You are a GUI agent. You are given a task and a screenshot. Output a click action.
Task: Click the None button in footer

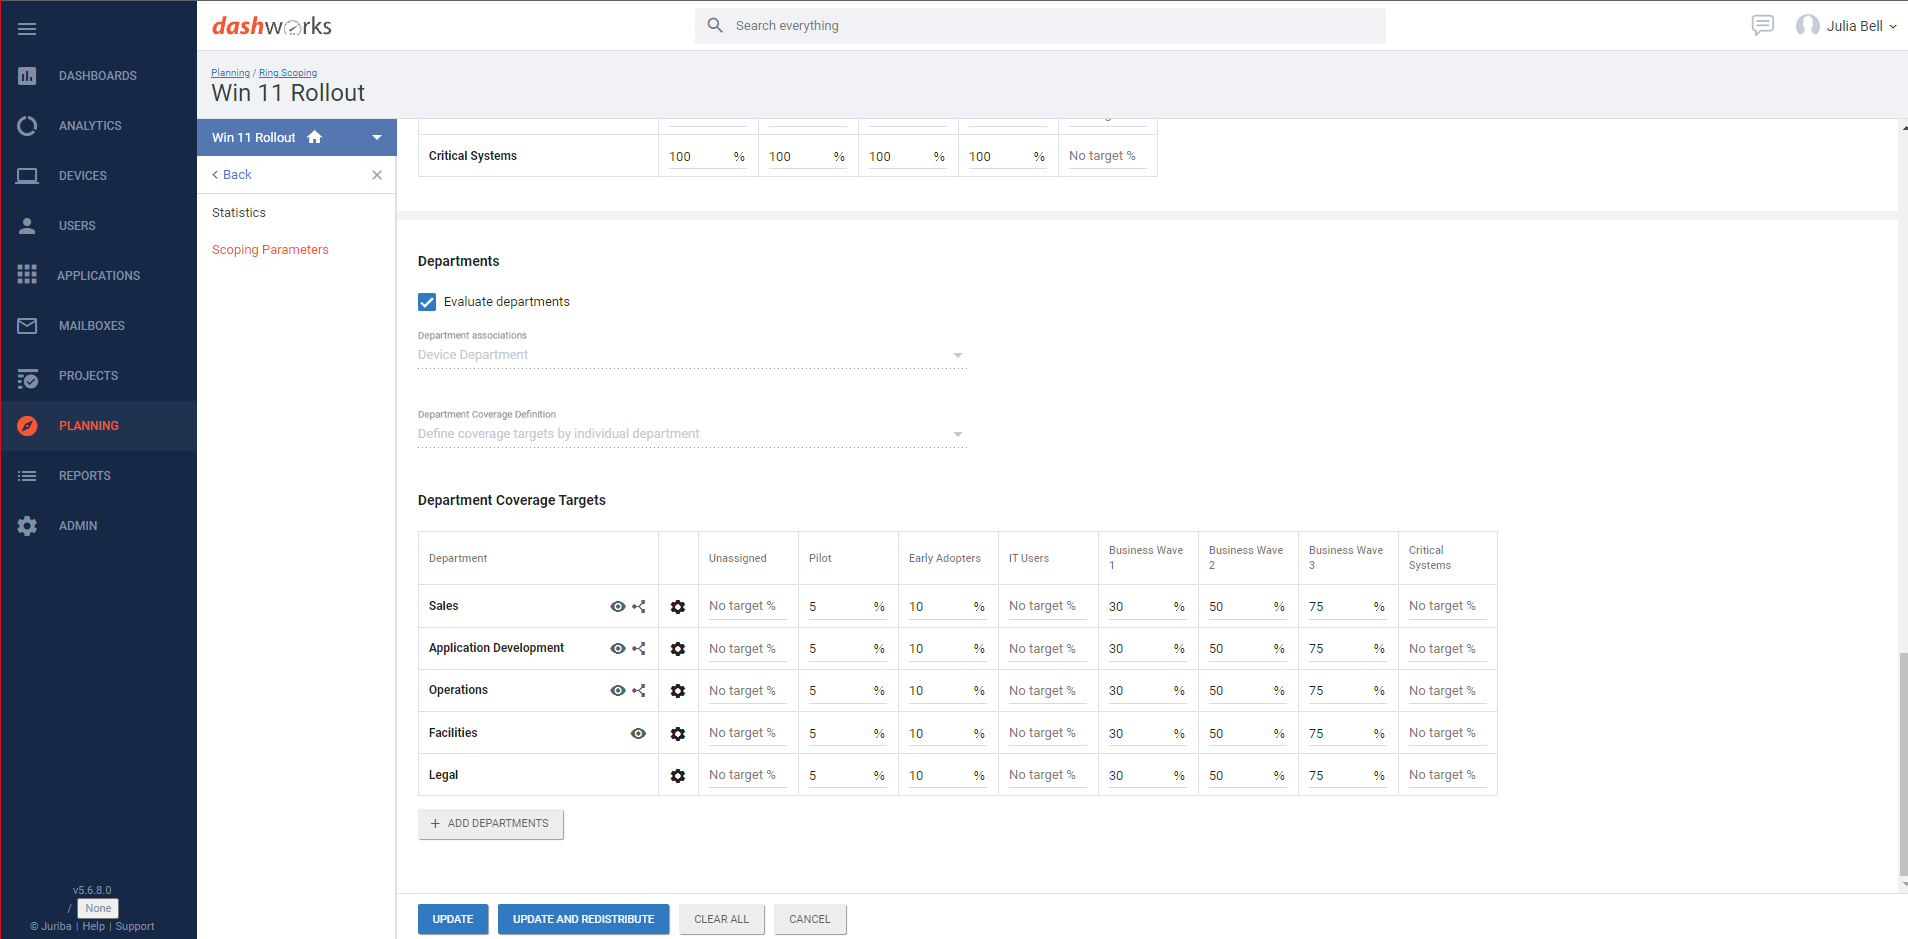pyautogui.click(x=98, y=908)
